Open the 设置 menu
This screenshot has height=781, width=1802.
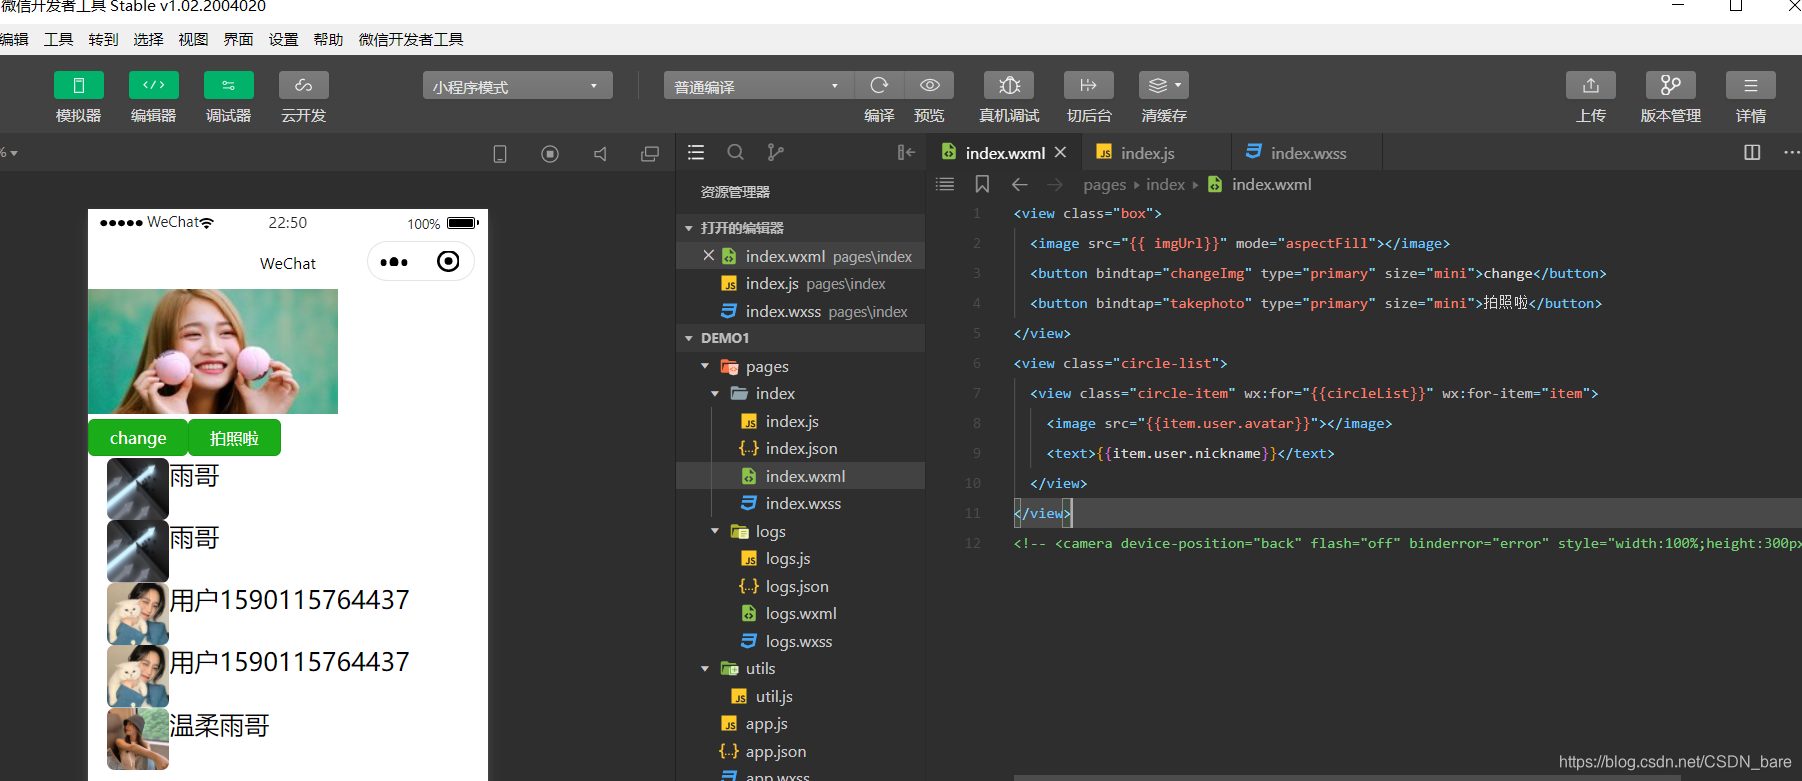(x=283, y=40)
